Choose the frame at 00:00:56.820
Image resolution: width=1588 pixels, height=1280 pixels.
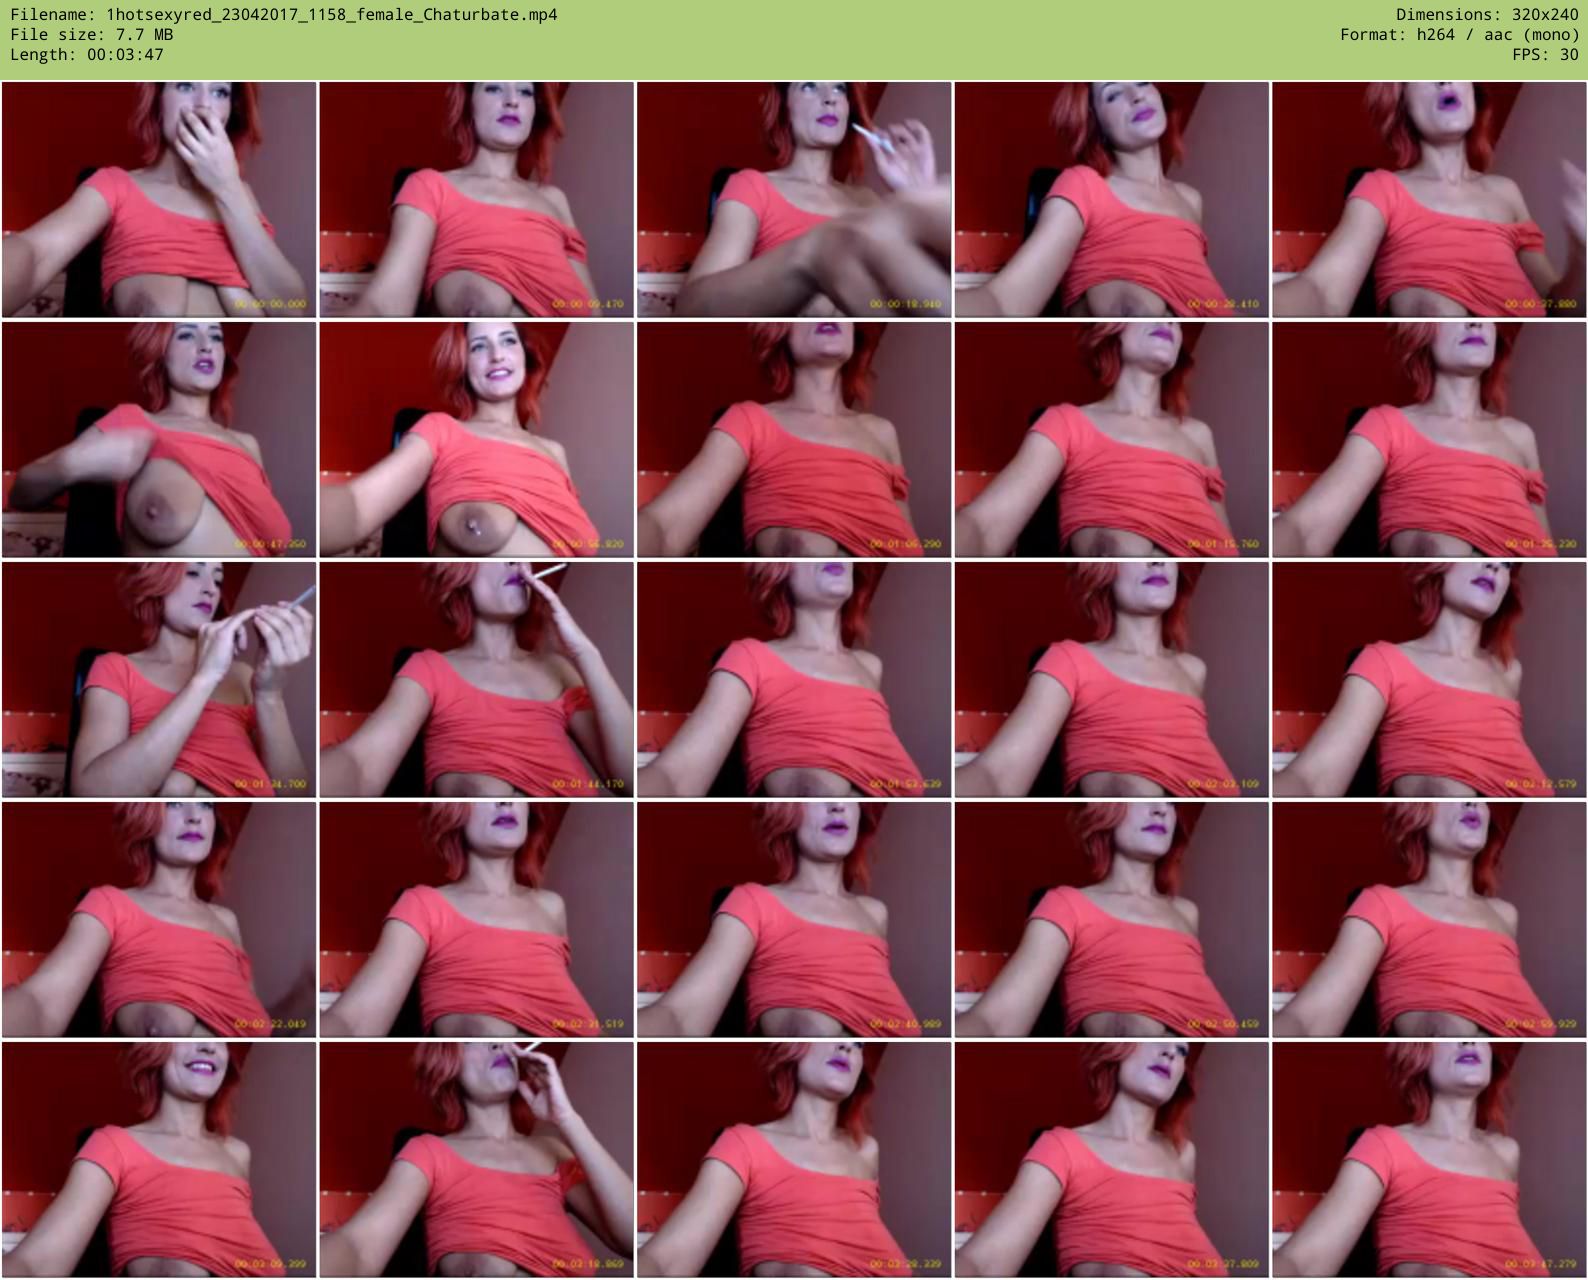(x=476, y=440)
